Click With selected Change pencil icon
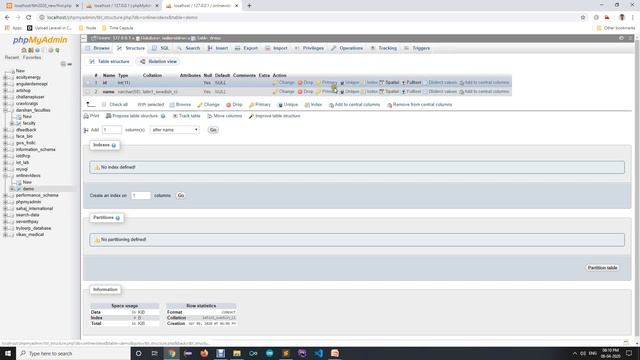 [x=200, y=105]
